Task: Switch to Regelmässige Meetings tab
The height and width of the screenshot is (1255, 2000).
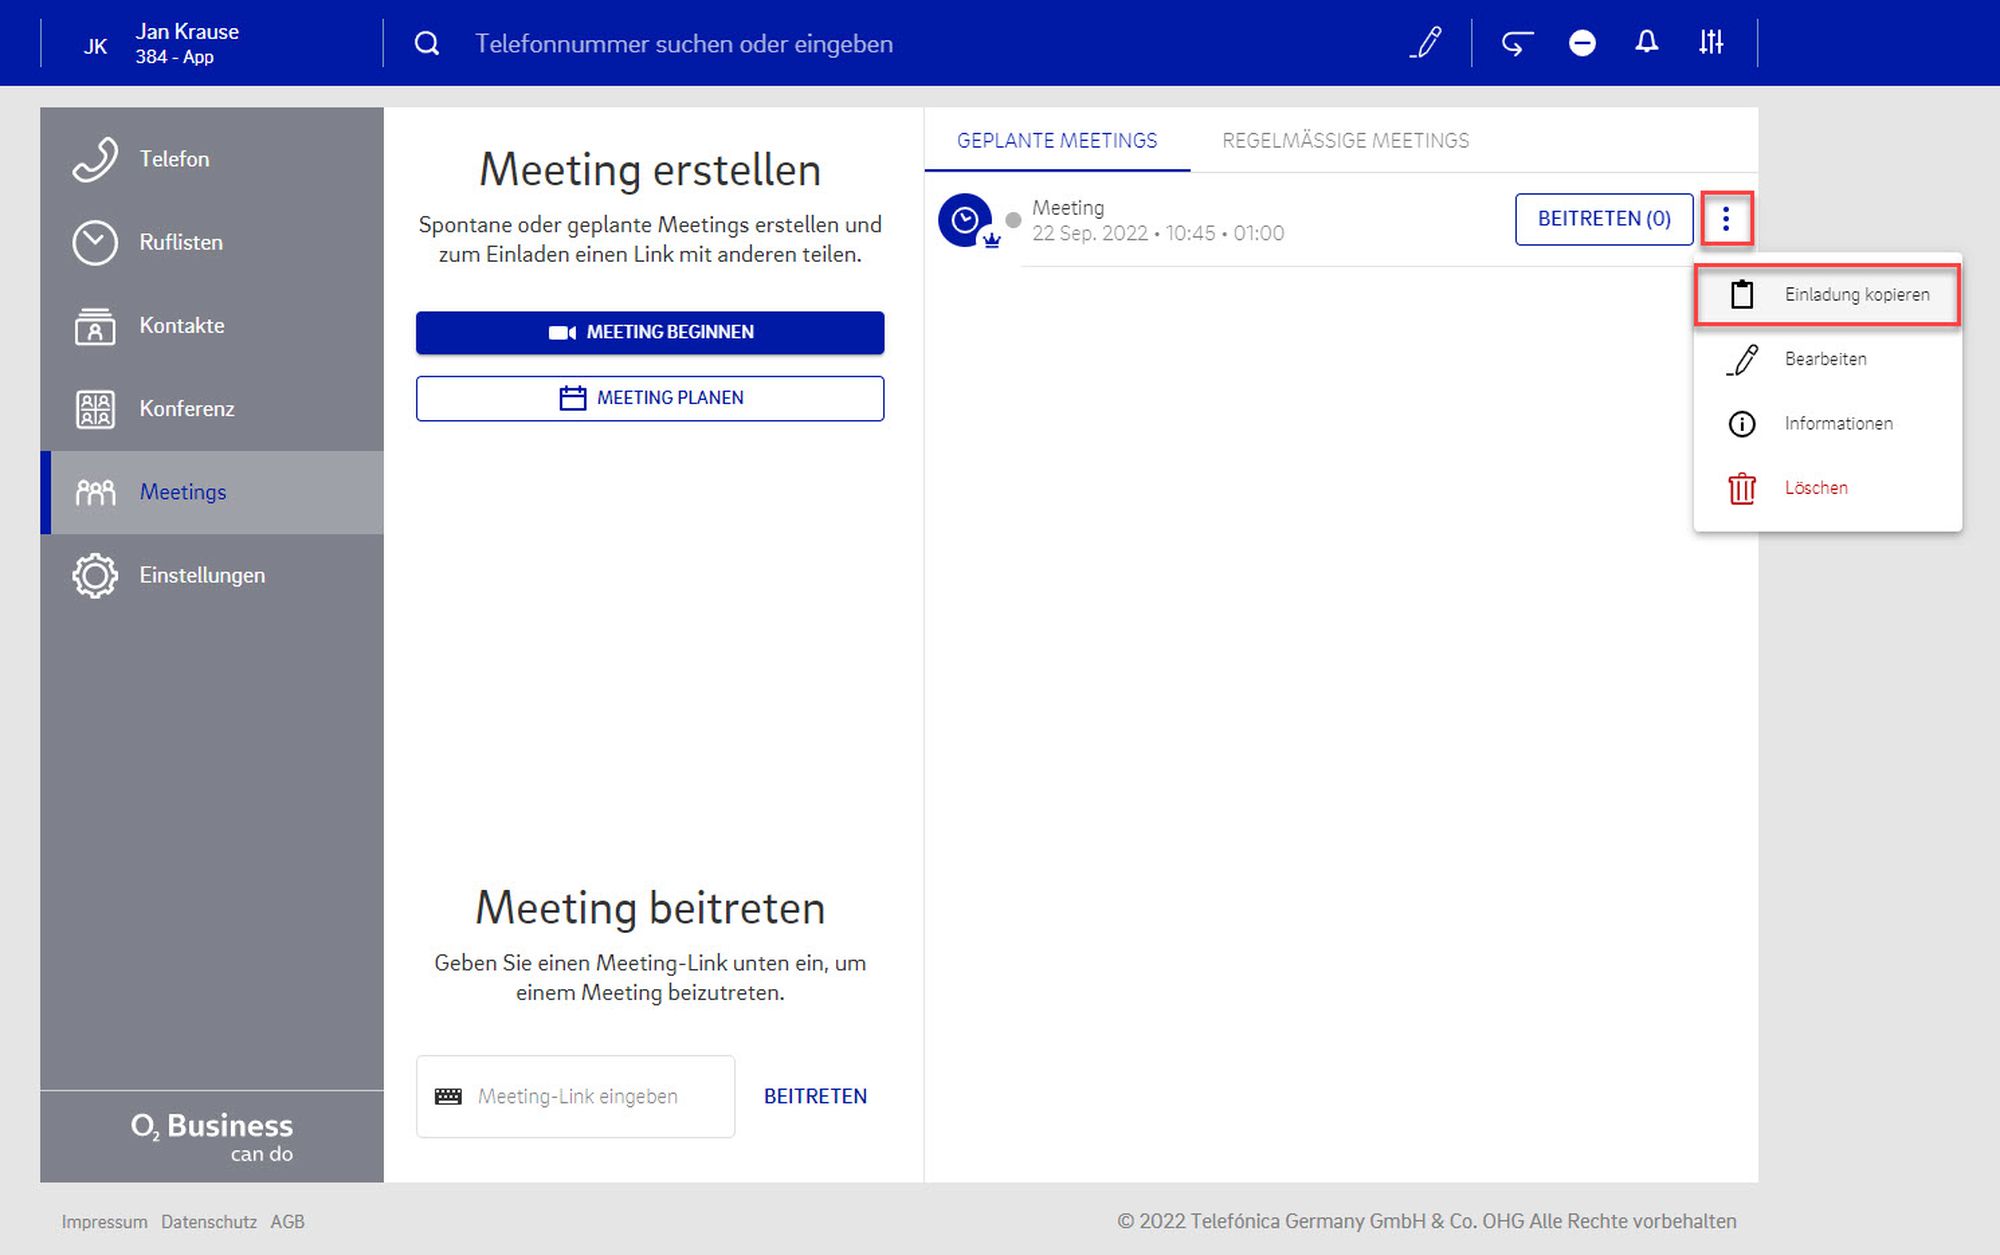Action: [1345, 141]
